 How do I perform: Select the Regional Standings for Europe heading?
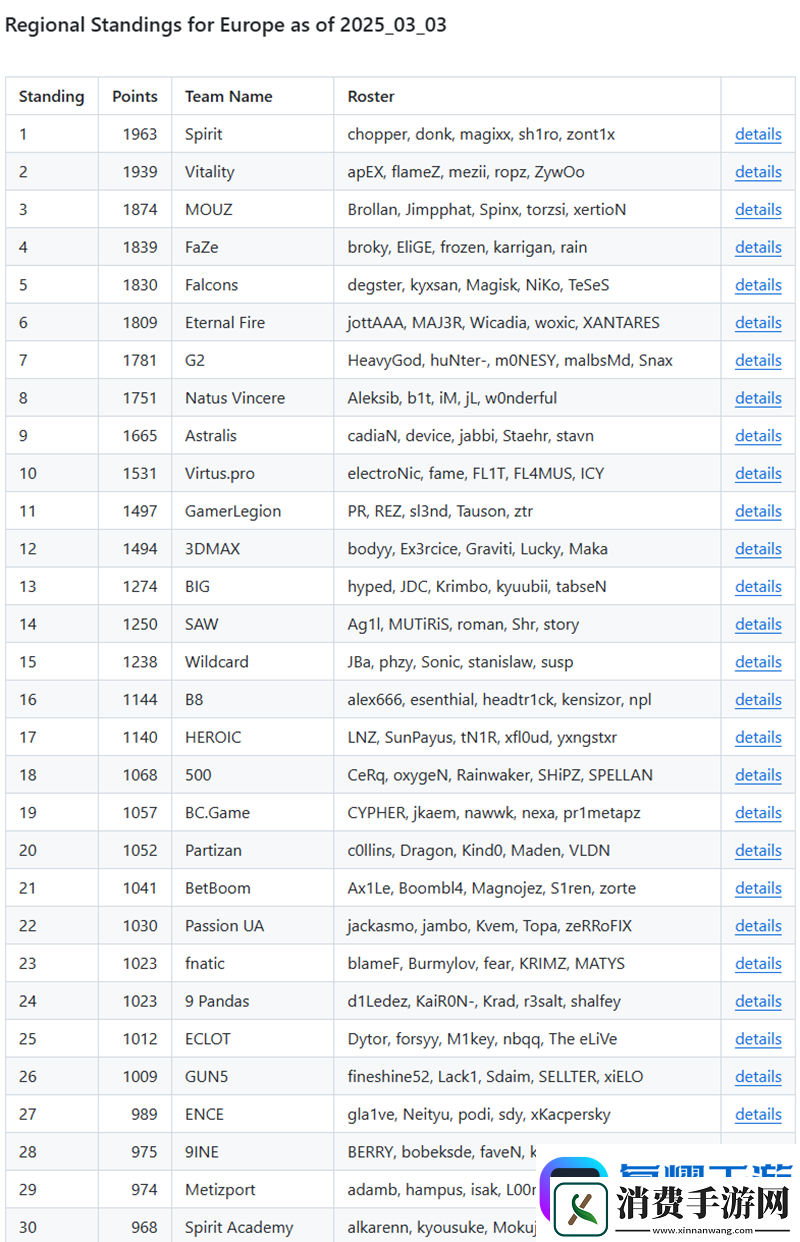coord(226,25)
